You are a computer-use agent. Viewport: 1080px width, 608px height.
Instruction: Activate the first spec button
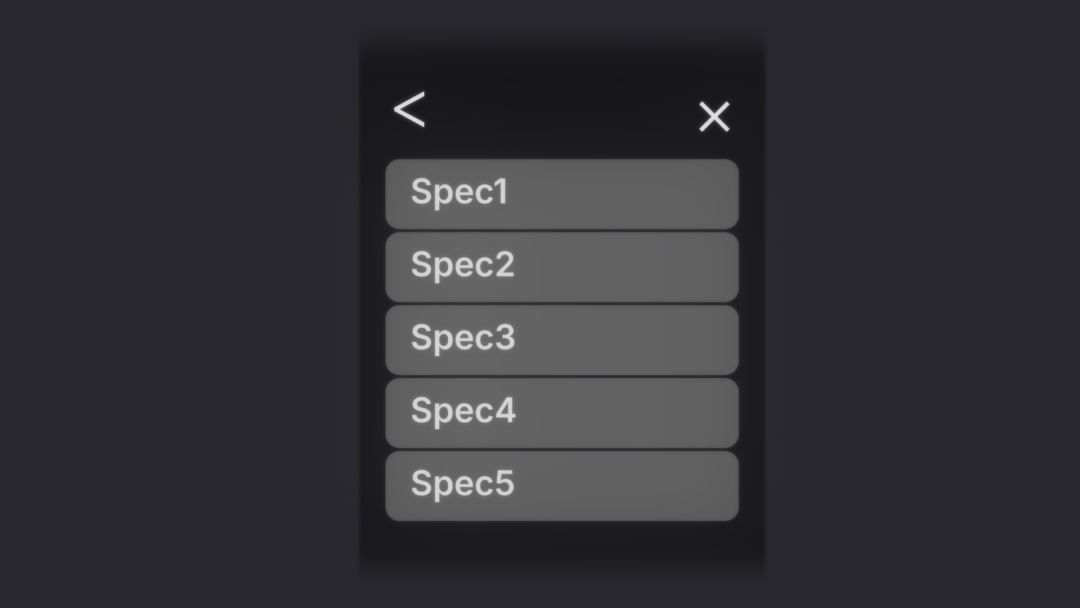coord(562,194)
